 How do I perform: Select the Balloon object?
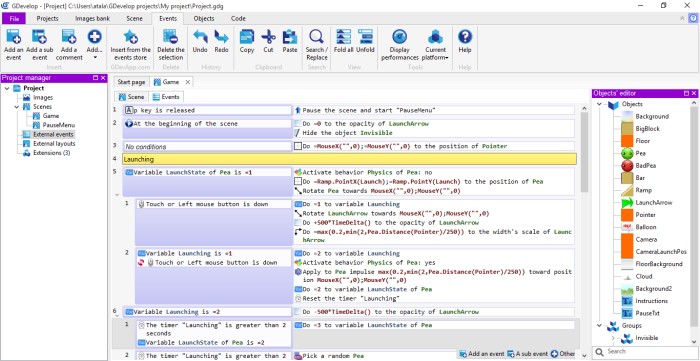tap(646, 227)
